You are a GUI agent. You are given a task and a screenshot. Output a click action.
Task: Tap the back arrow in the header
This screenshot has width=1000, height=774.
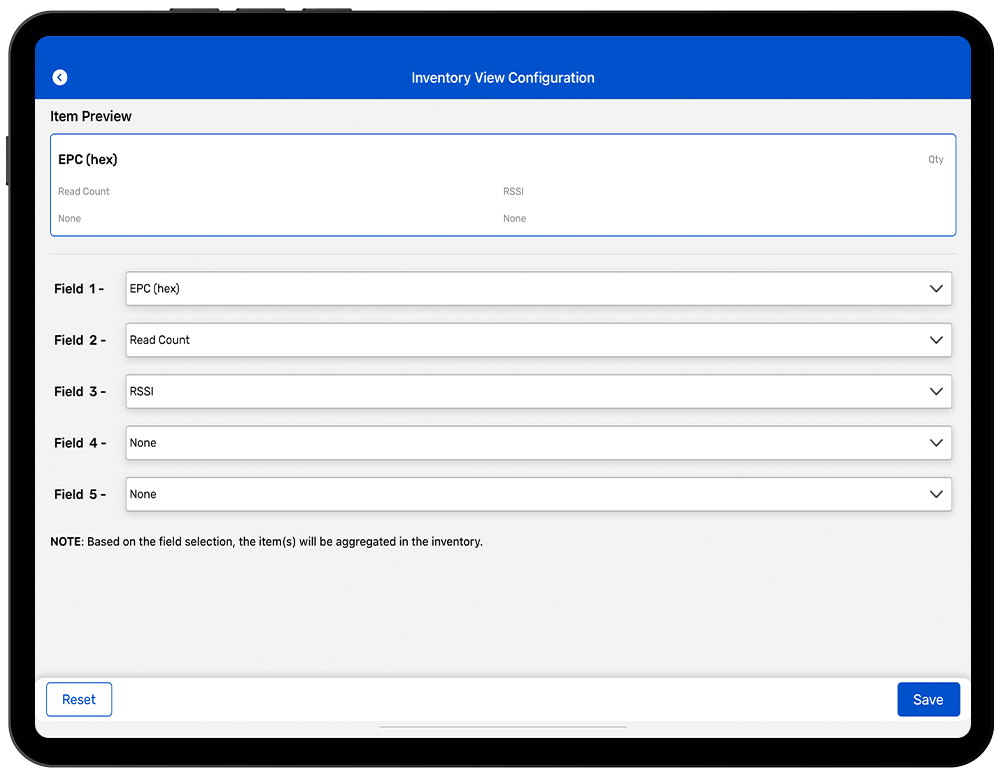[x=60, y=77]
